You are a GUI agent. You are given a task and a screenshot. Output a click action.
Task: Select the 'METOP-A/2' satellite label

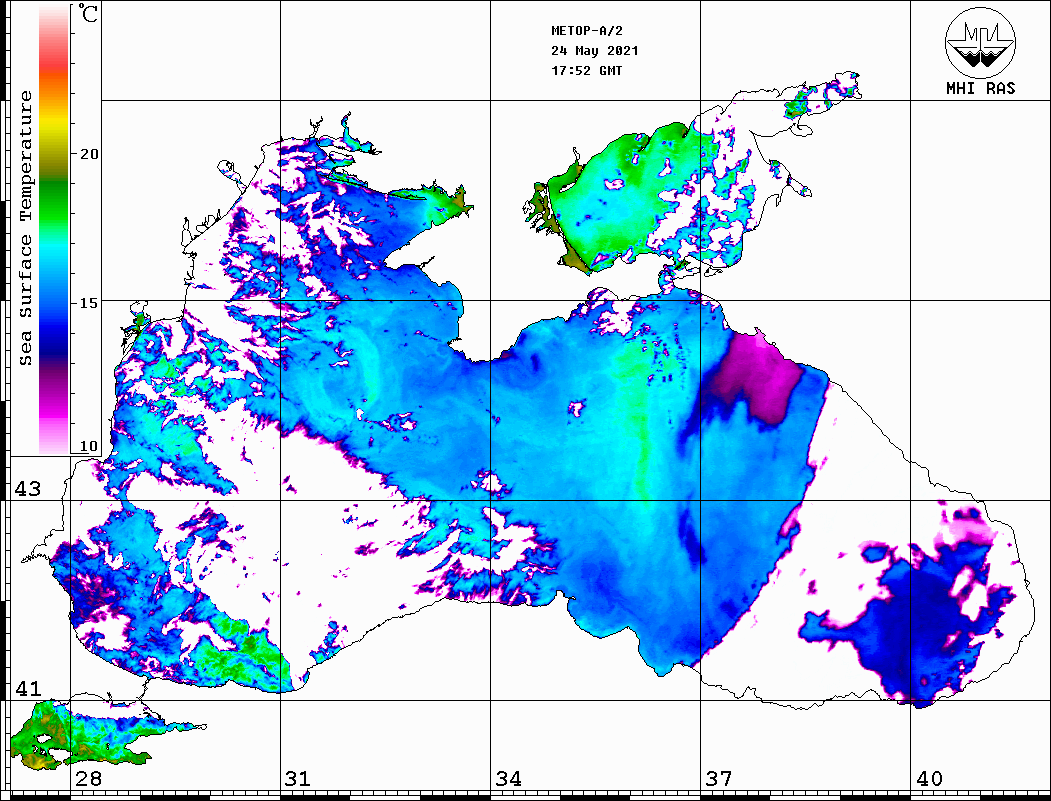pyautogui.click(x=586, y=31)
